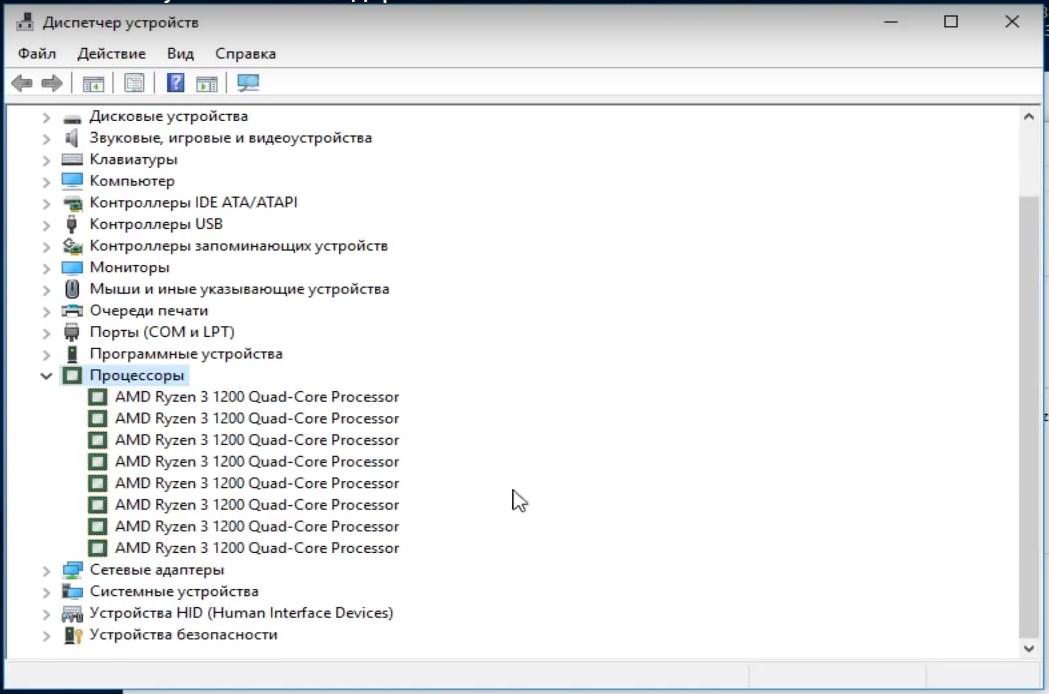The width and height of the screenshot is (1049, 694).
Task: Click the icon beside Системные устройства
Action: click(x=72, y=592)
